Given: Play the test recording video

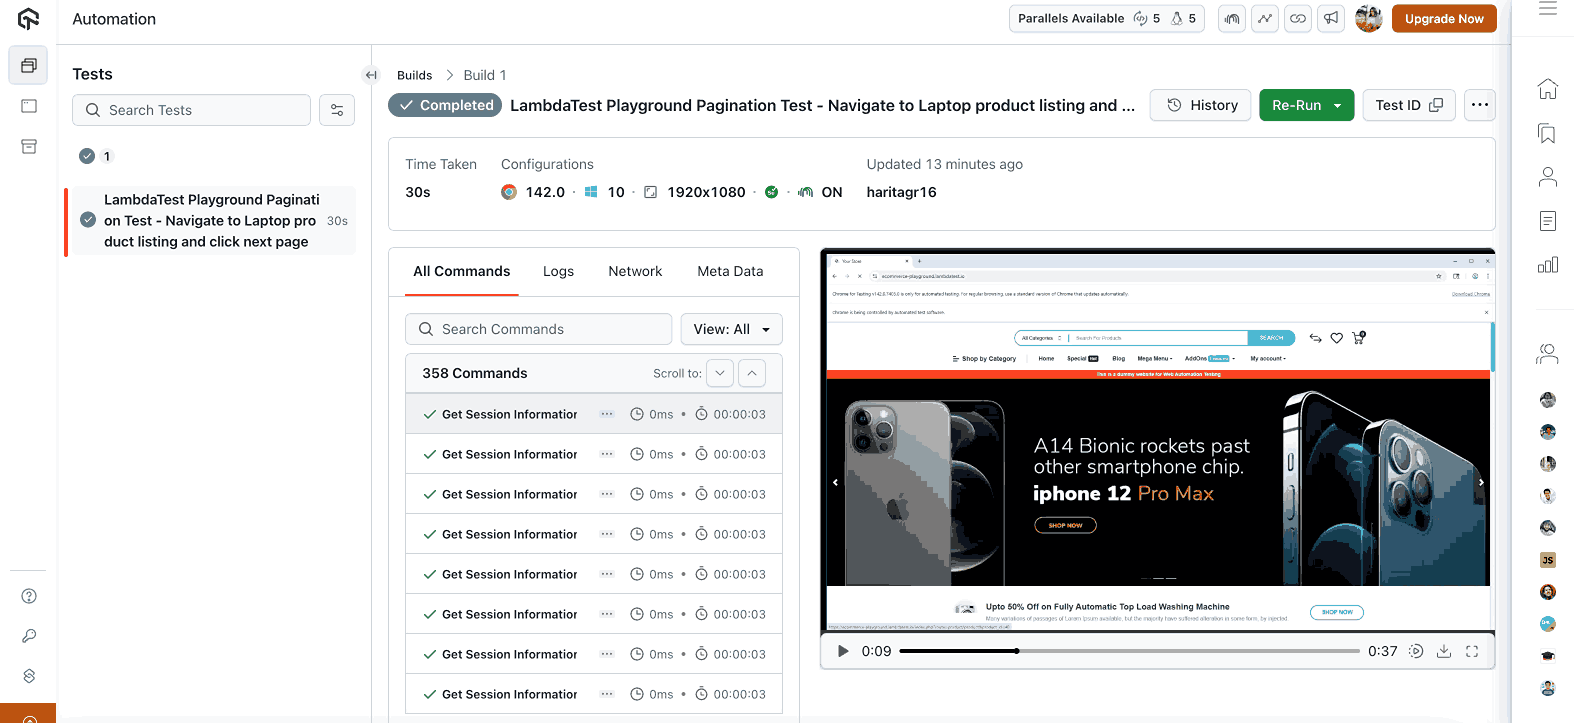Looking at the screenshot, I should point(843,651).
